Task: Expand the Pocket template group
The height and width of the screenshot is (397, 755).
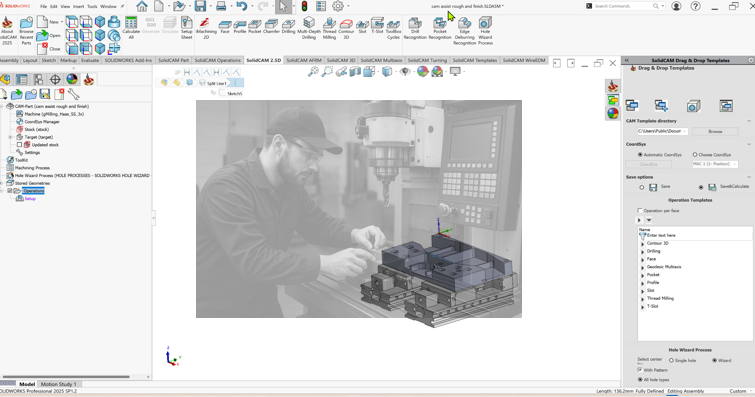Action: tap(642, 275)
